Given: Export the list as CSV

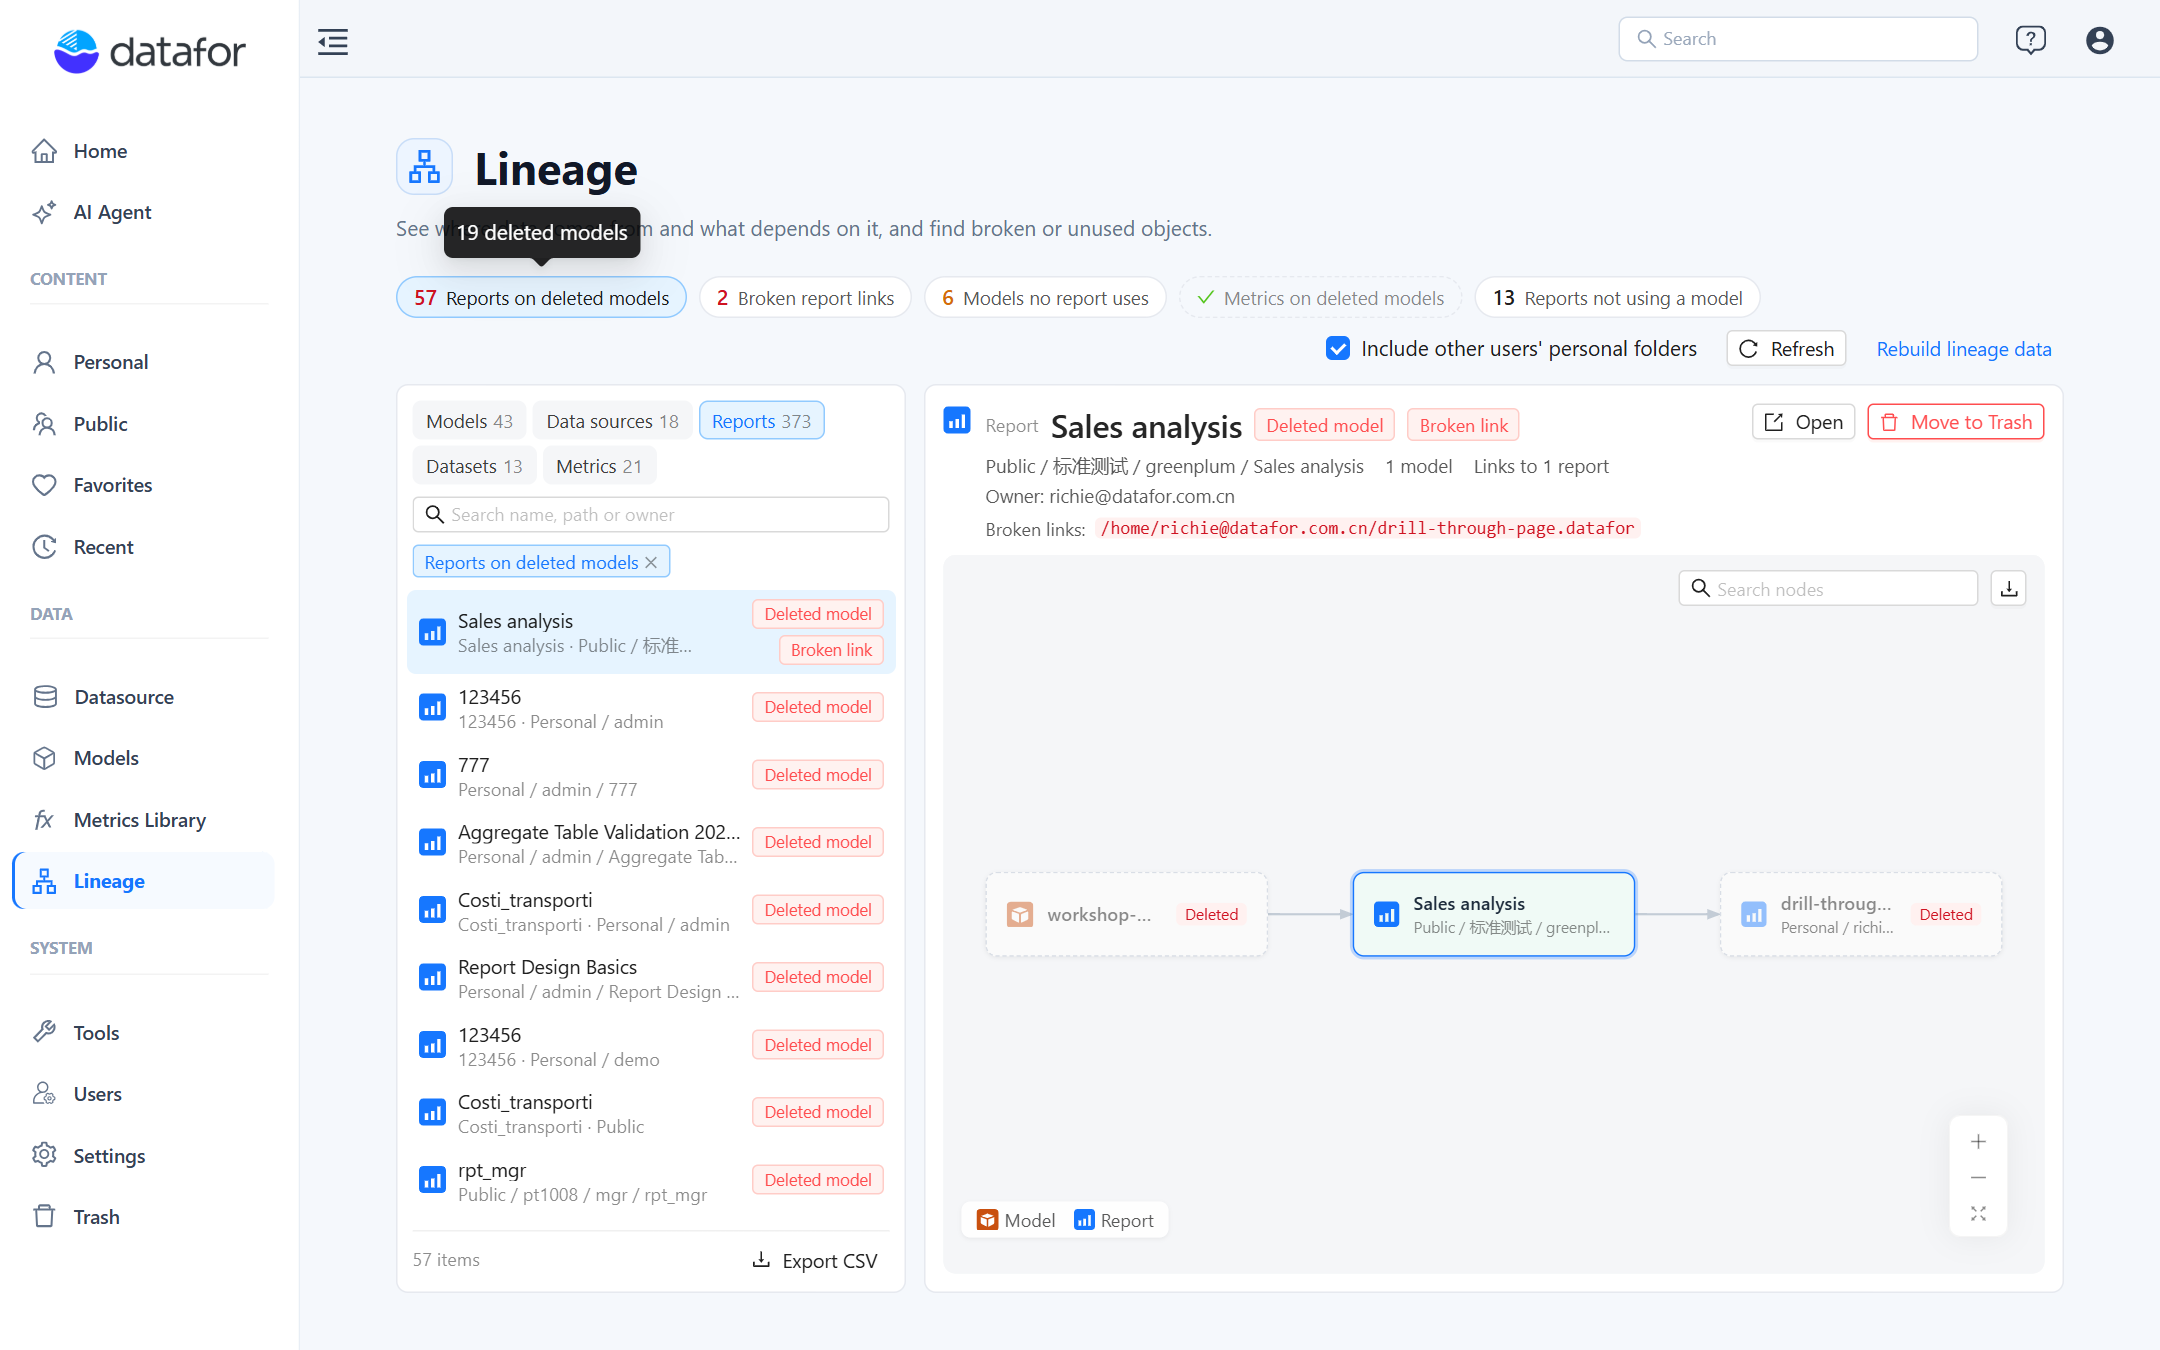Looking at the screenshot, I should point(814,1261).
